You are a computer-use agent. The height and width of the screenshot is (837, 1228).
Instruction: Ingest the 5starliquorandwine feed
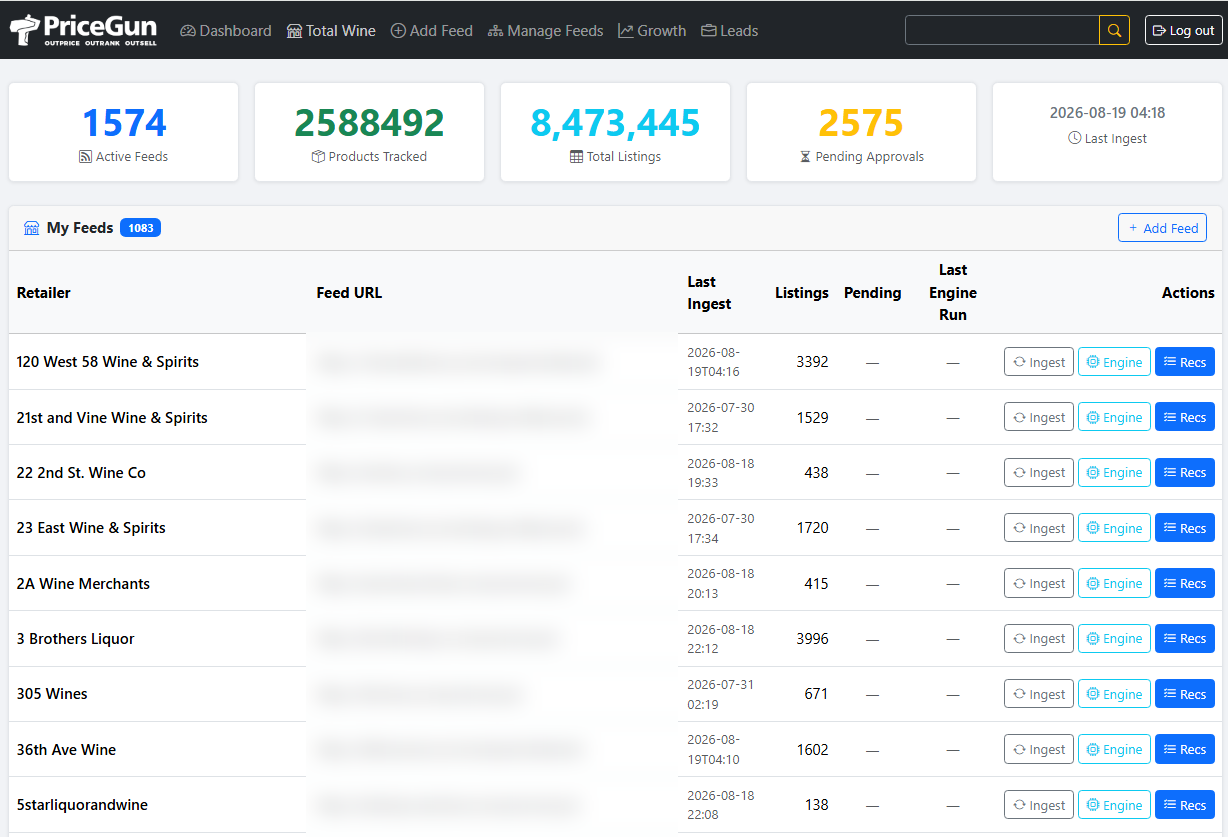pyautogui.click(x=1039, y=805)
